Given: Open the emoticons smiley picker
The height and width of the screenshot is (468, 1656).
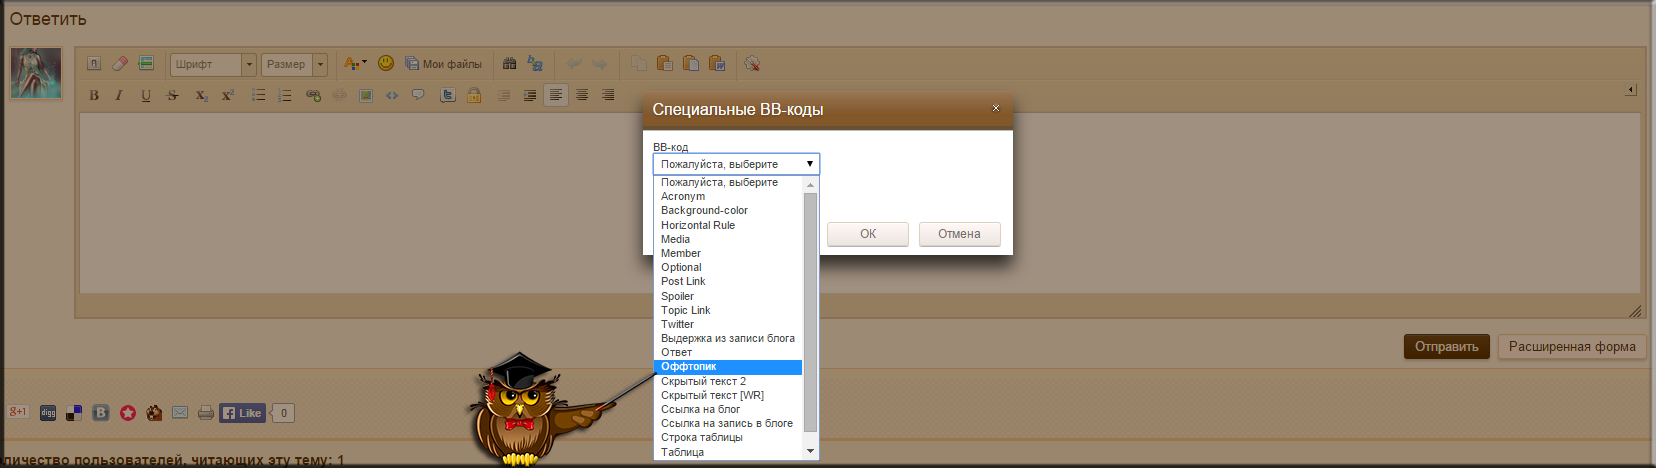Looking at the screenshot, I should 386,63.
